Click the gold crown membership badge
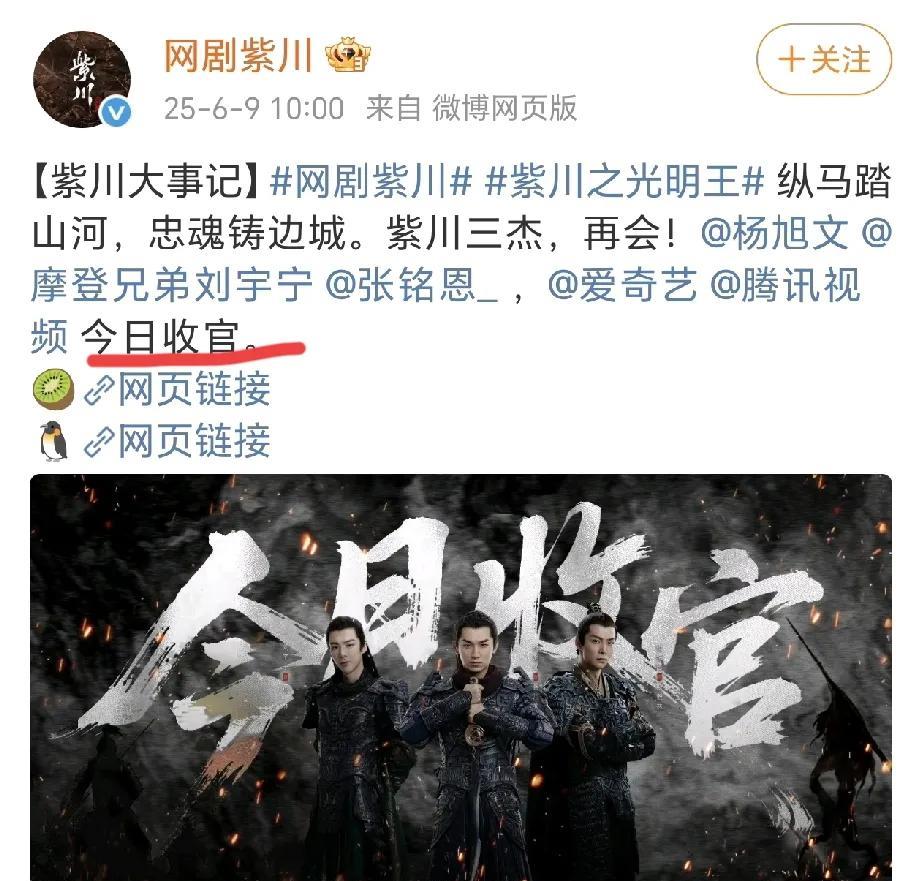Viewport: 923px width, 881px height. pos(348,56)
